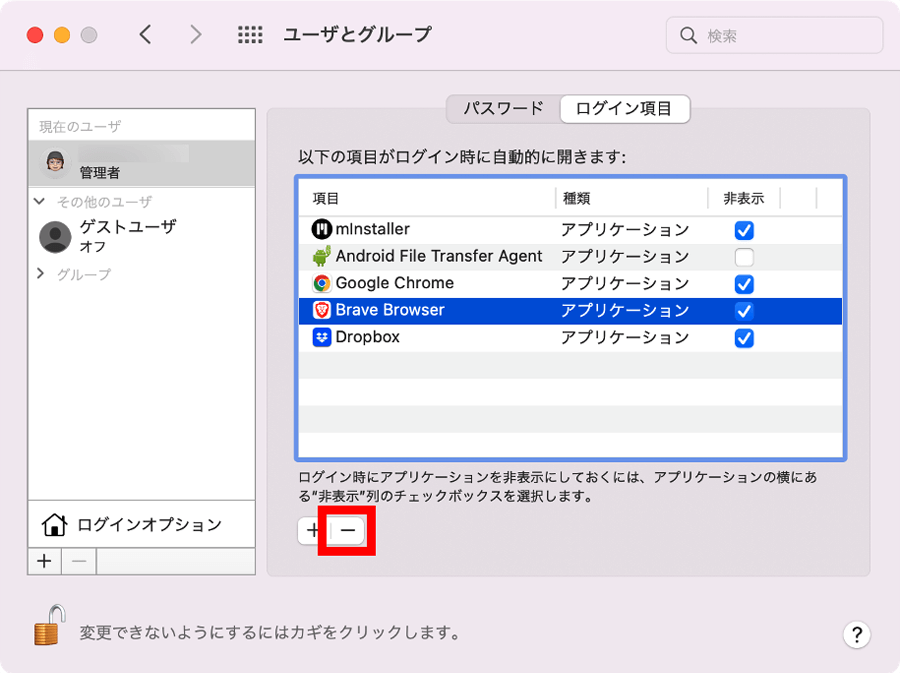Select the Google Chrome row name
The image size is (900, 673).
point(394,283)
